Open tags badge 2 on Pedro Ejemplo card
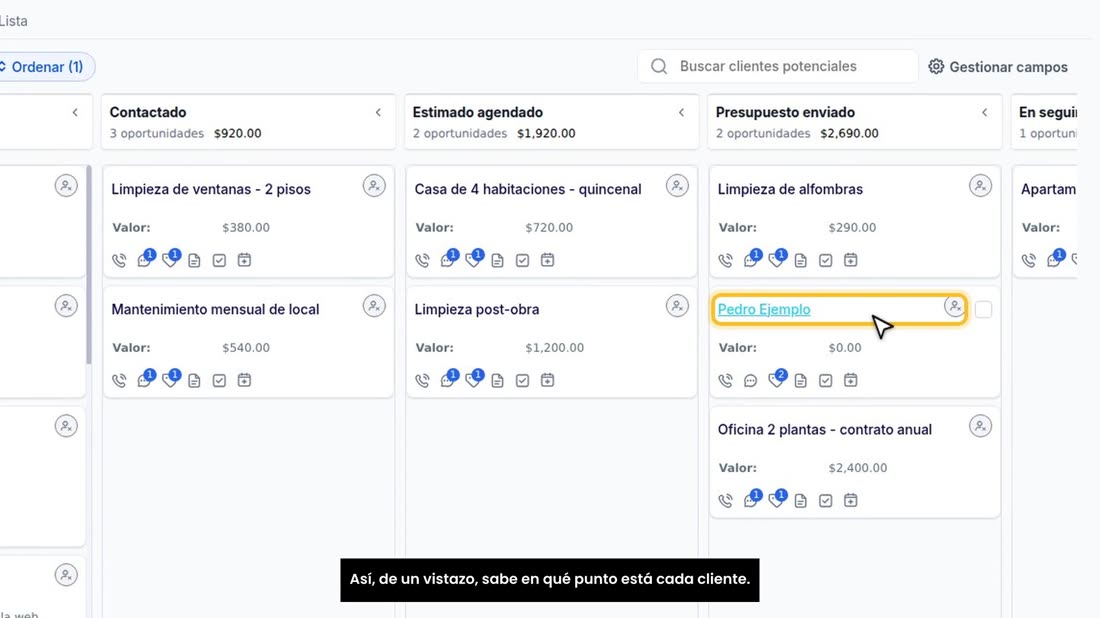The width and height of the screenshot is (1100, 618). [x=776, y=379]
